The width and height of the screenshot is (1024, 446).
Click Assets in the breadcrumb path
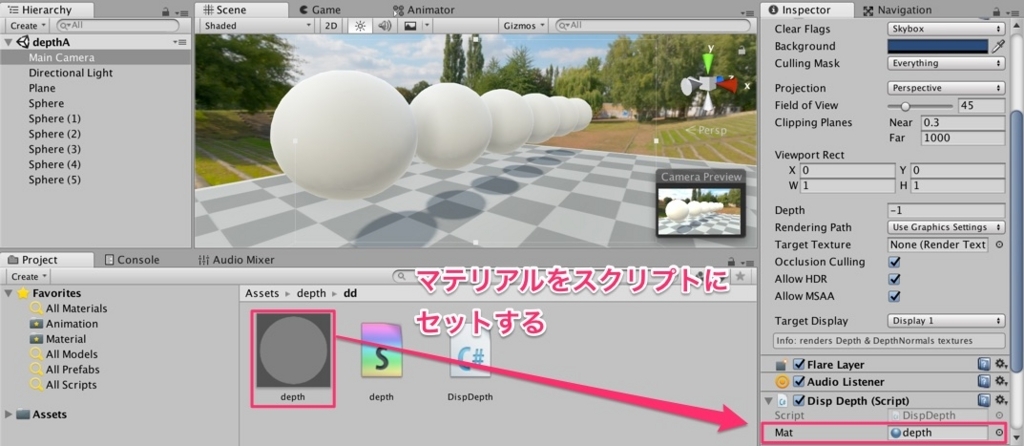[x=262, y=294]
